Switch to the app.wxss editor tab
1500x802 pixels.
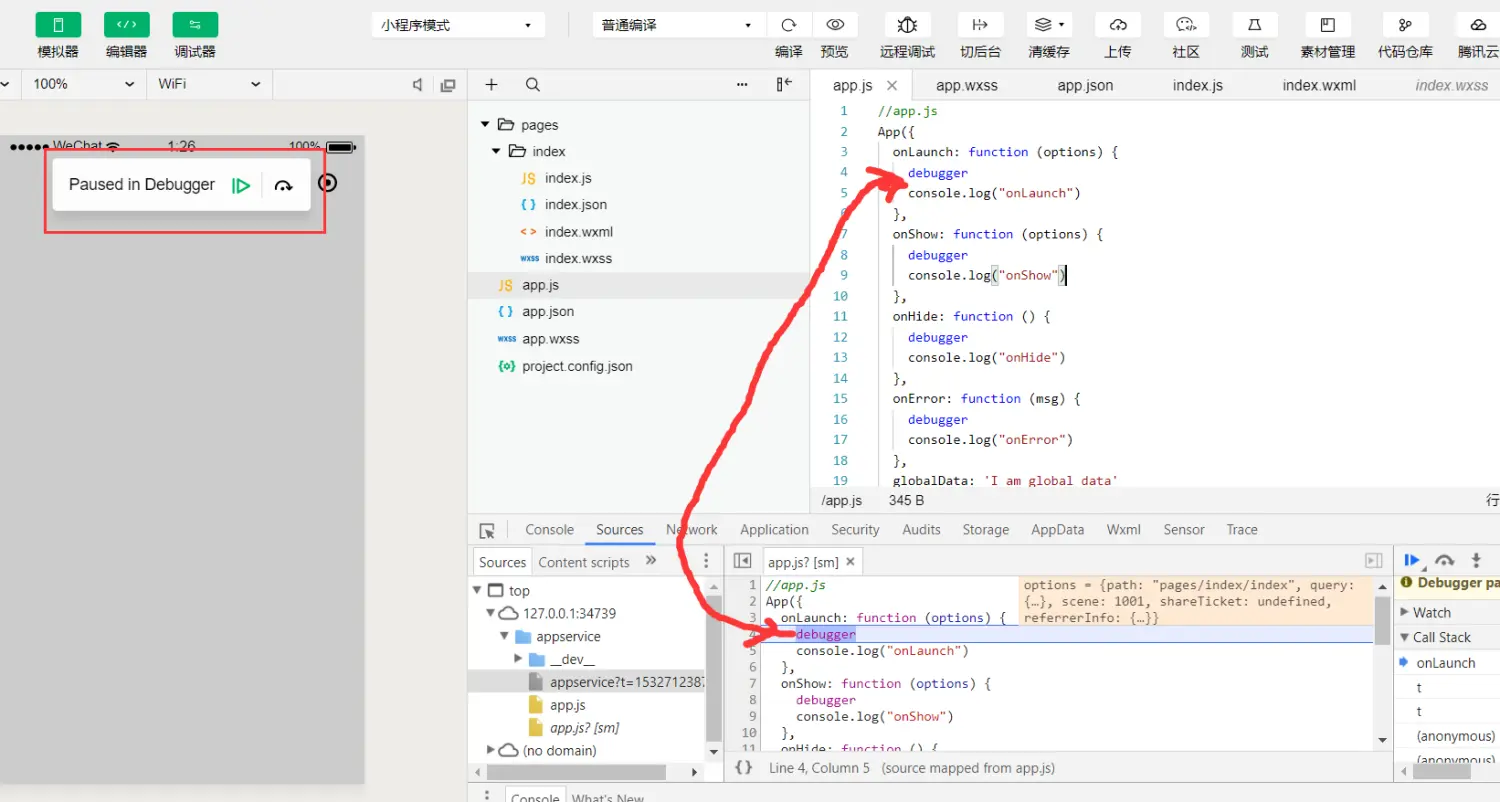tap(967, 86)
